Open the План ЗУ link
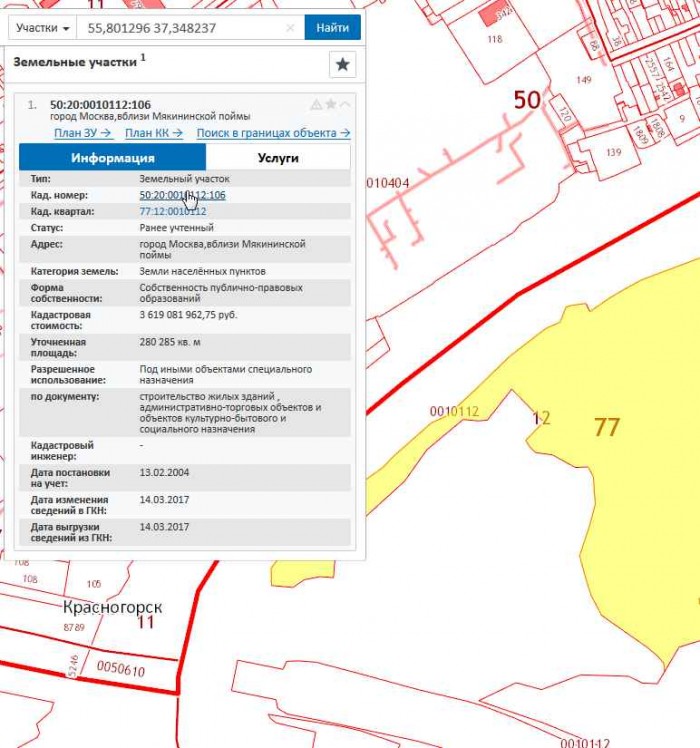The width and height of the screenshot is (700, 748). pyautogui.click(x=82, y=132)
